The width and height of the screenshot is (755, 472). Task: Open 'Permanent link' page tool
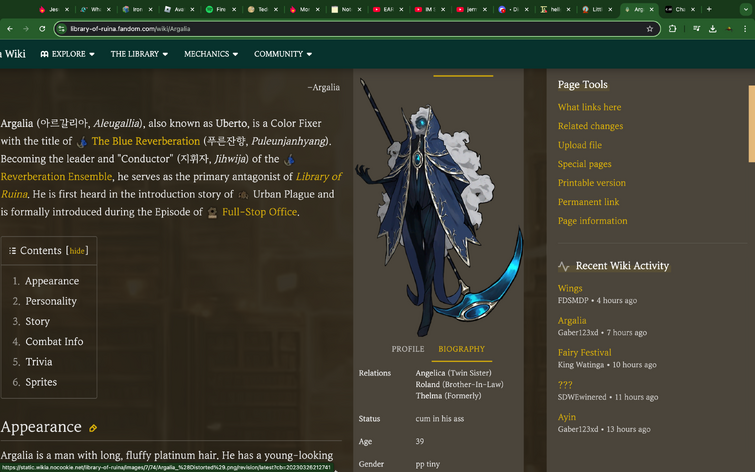pos(588,202)
